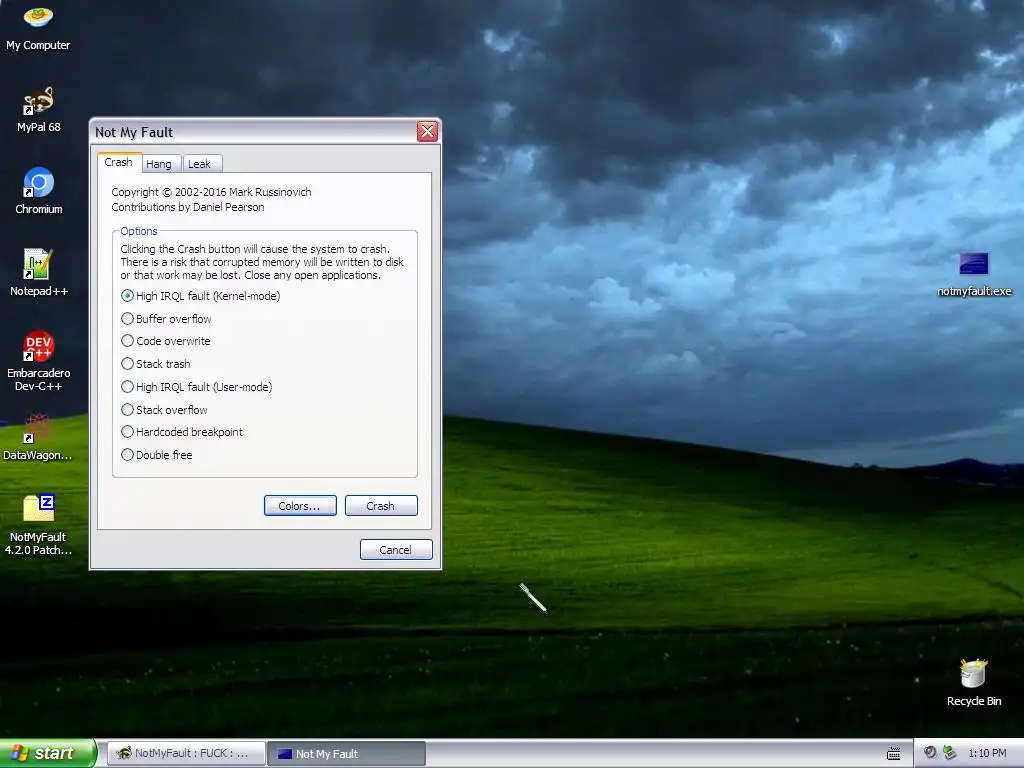Select the Notepad++ desktop shortcut
Screen dimensions: 1024x768
[39, 272]
